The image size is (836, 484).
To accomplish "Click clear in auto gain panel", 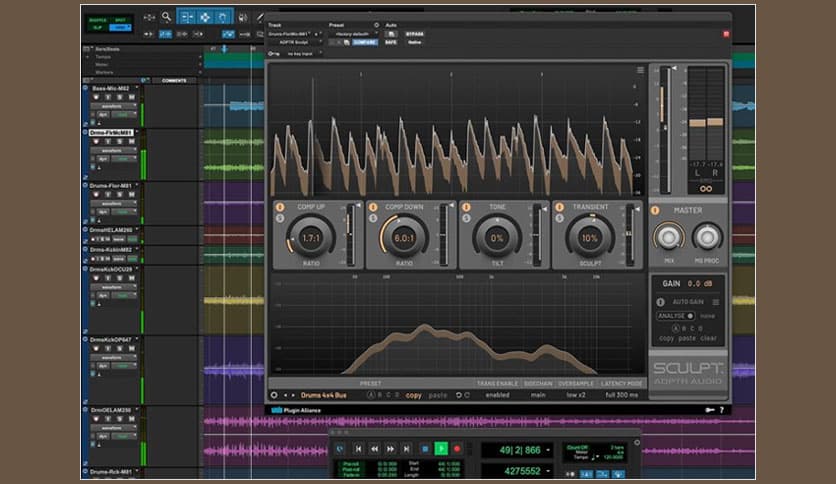I will click(709, 338).
